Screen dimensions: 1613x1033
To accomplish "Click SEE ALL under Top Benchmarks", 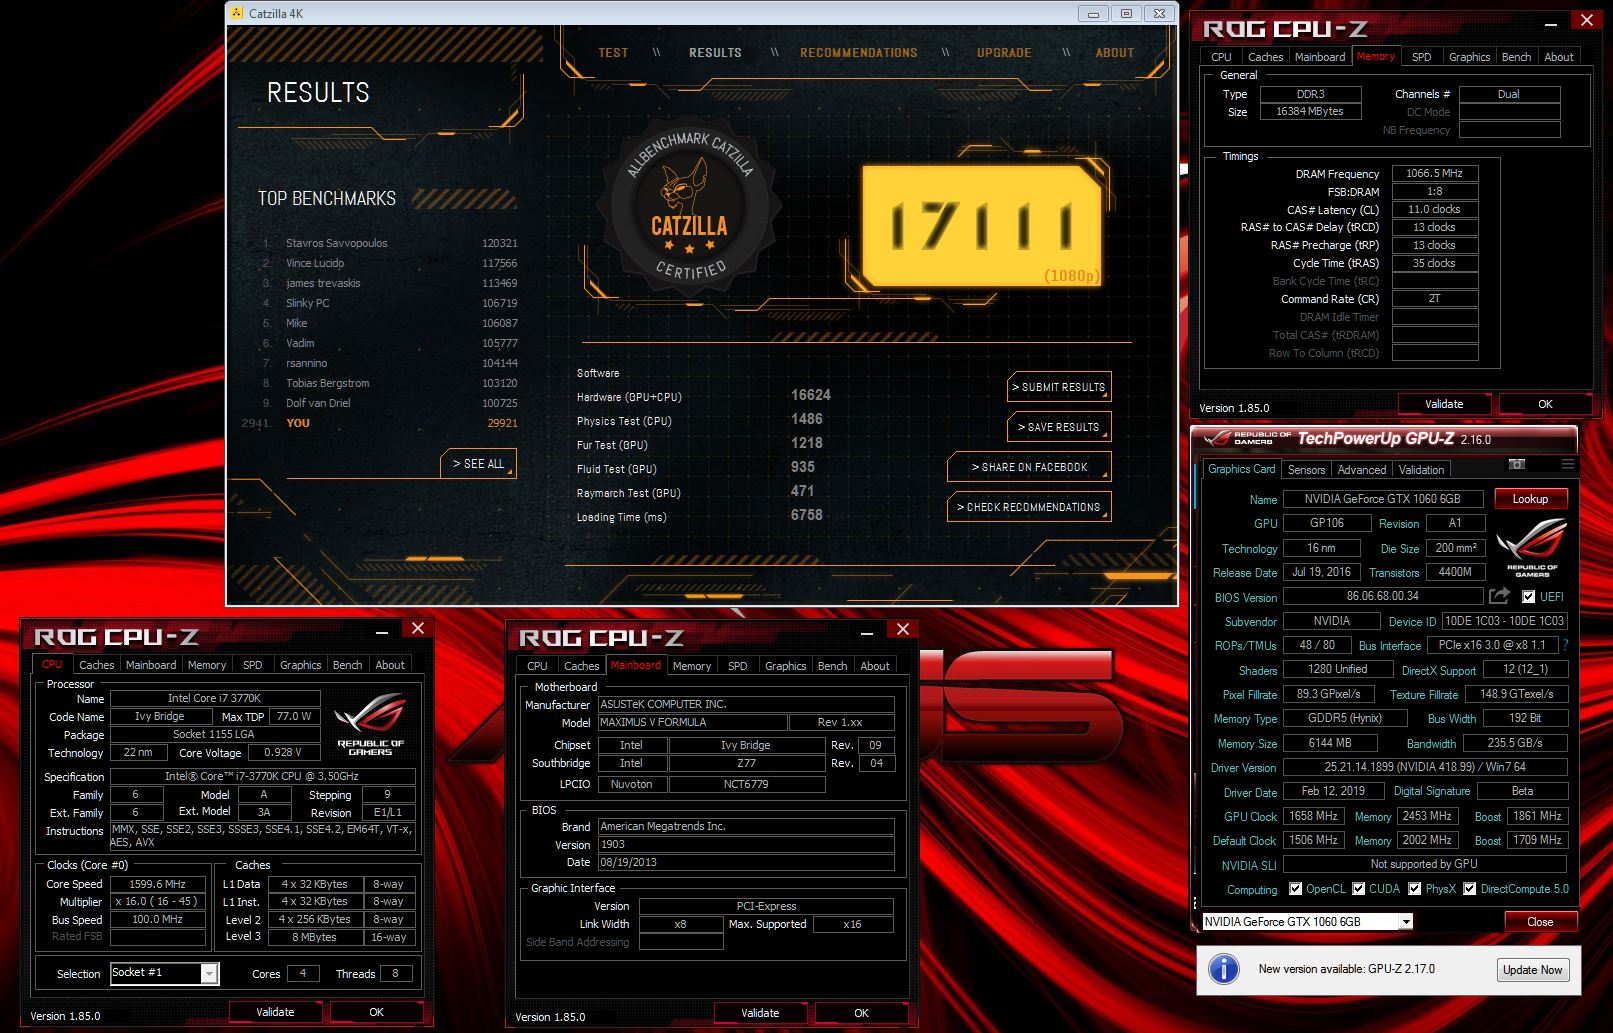I will [478, 464].
